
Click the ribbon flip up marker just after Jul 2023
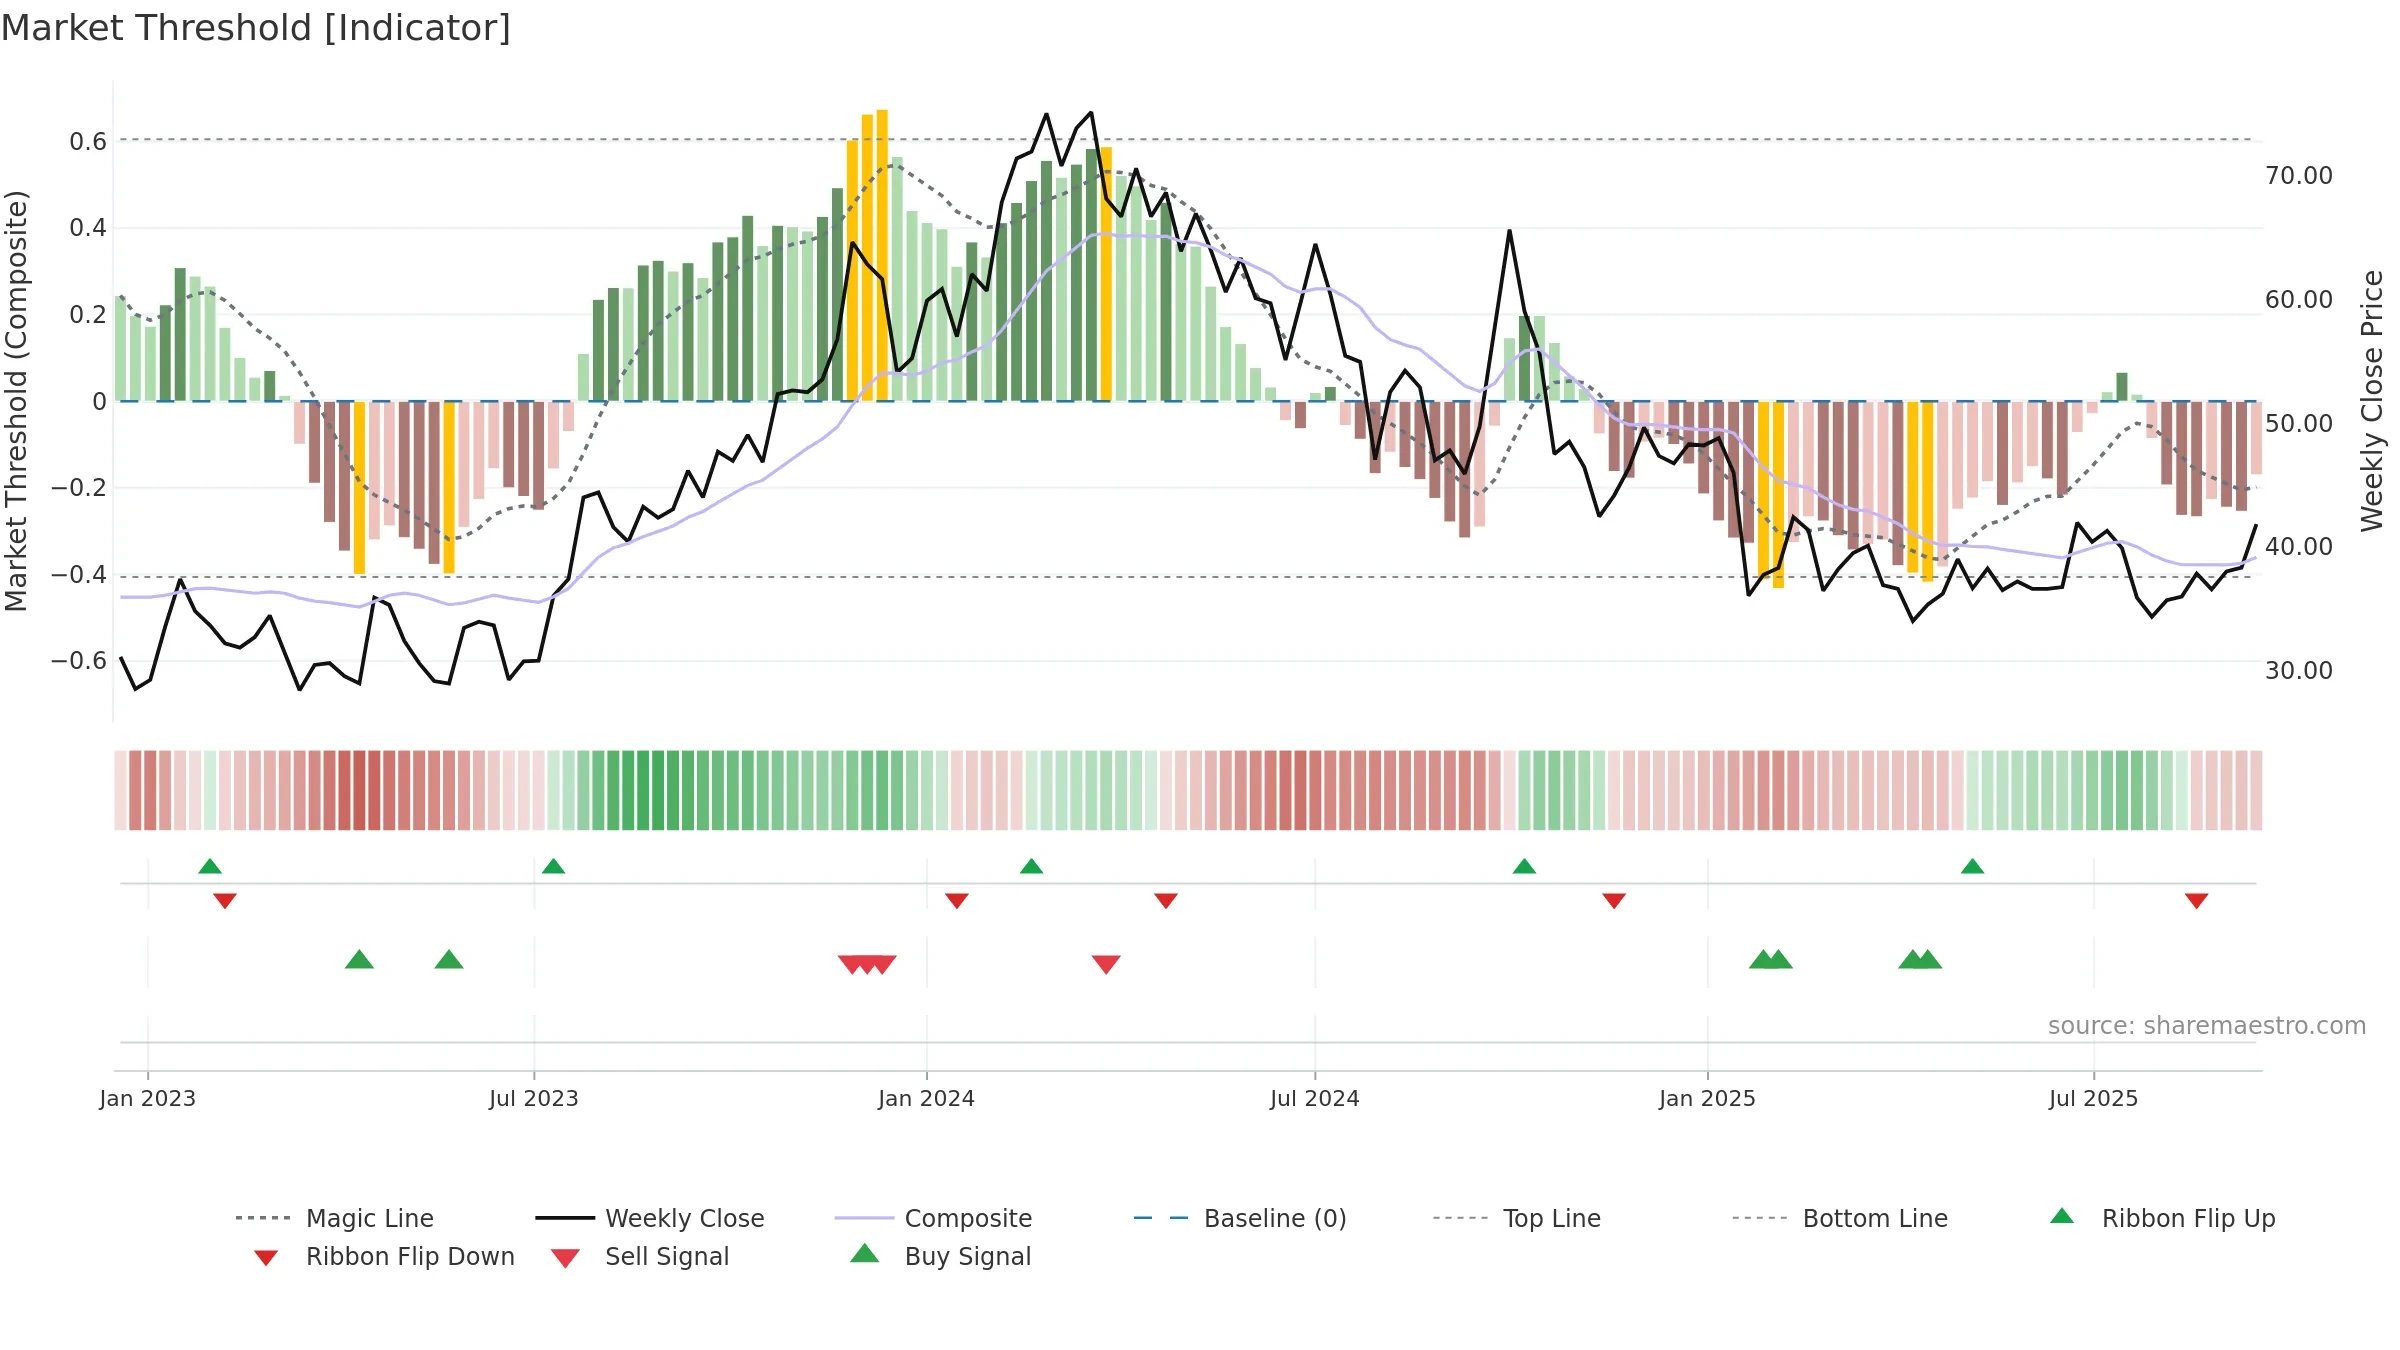click(x=553, y=866)
